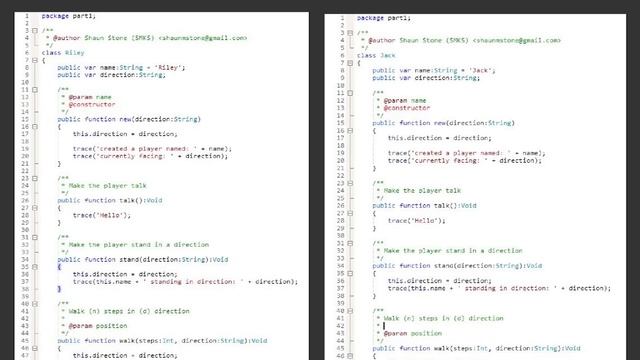Click line number 37 in Jack editor gutter
The image size is (640, 360).
(x=340, y=289)
